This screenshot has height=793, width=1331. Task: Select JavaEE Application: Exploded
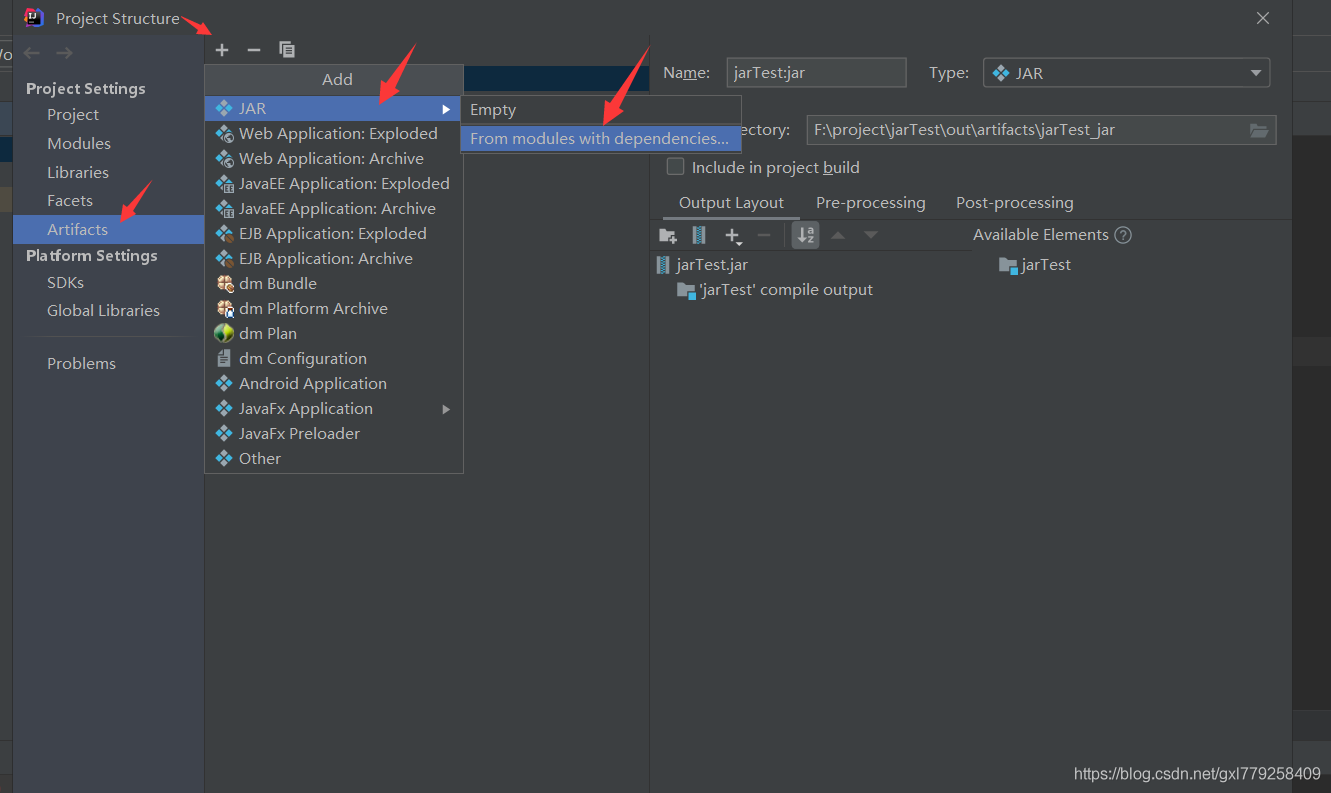point(333,184)
